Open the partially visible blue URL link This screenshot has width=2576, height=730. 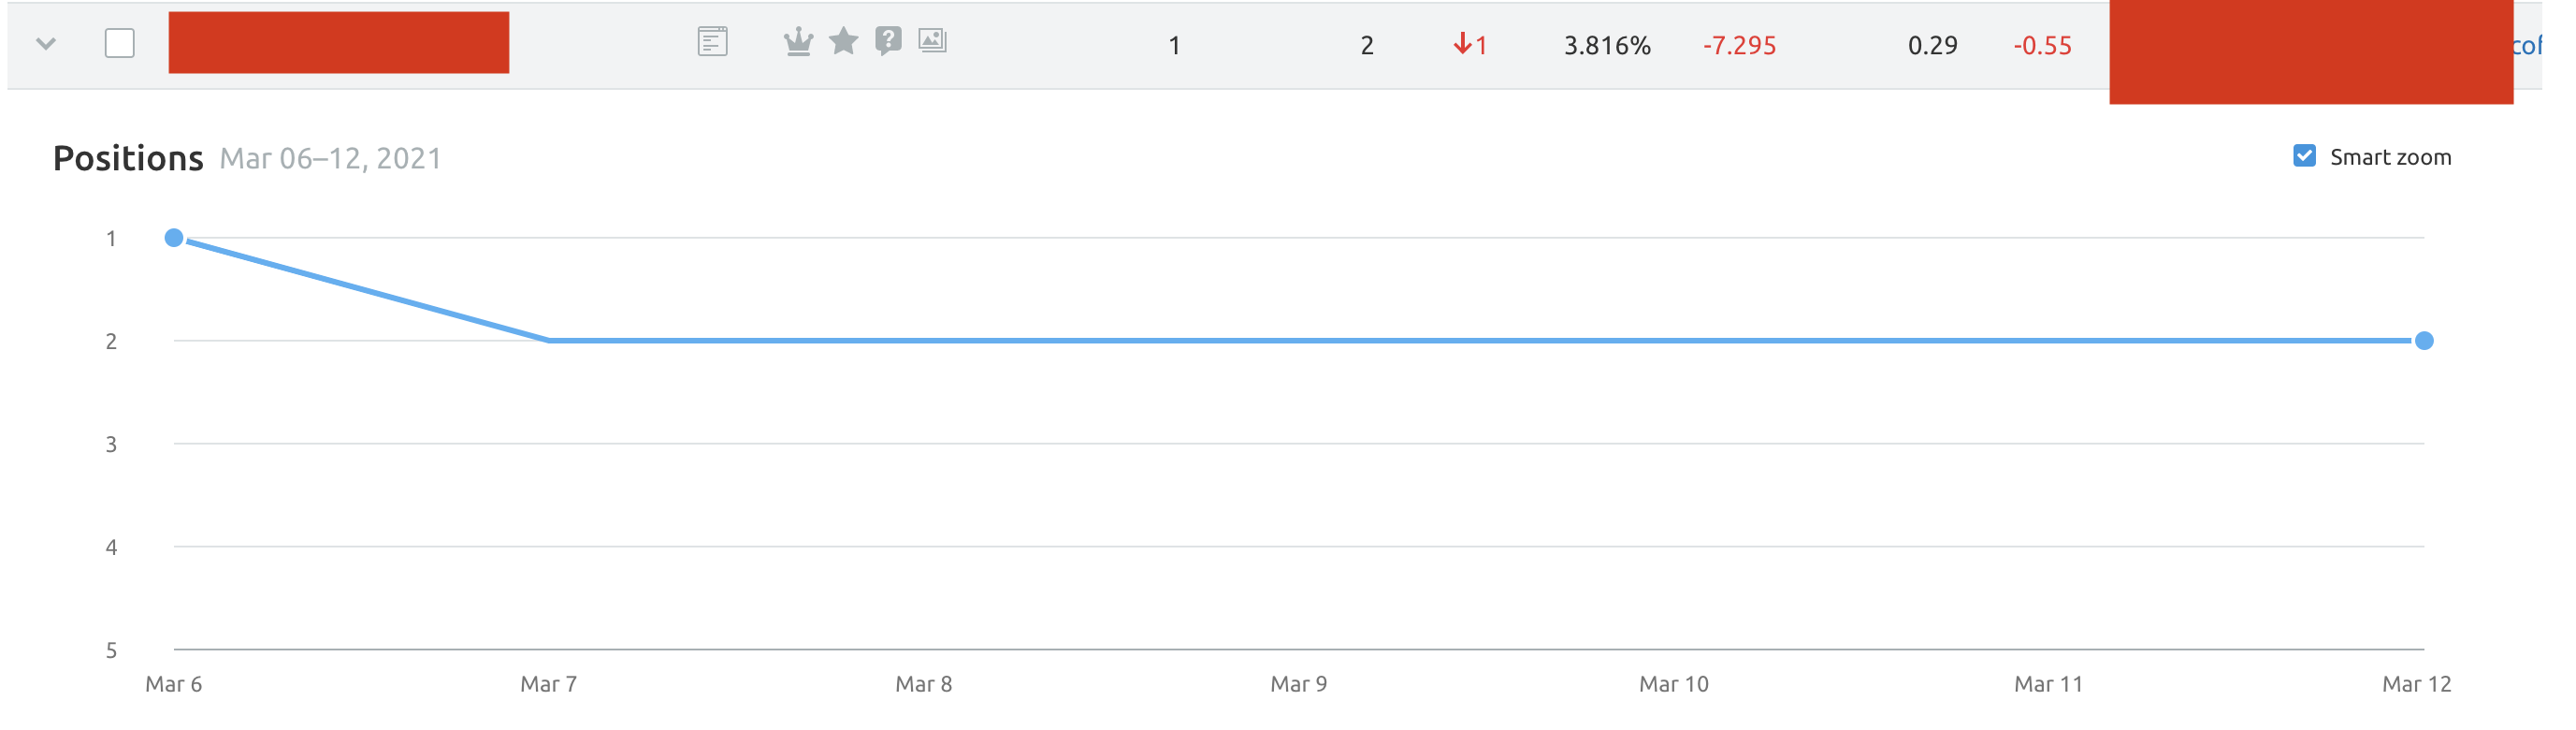click(x=2527, y=45)
